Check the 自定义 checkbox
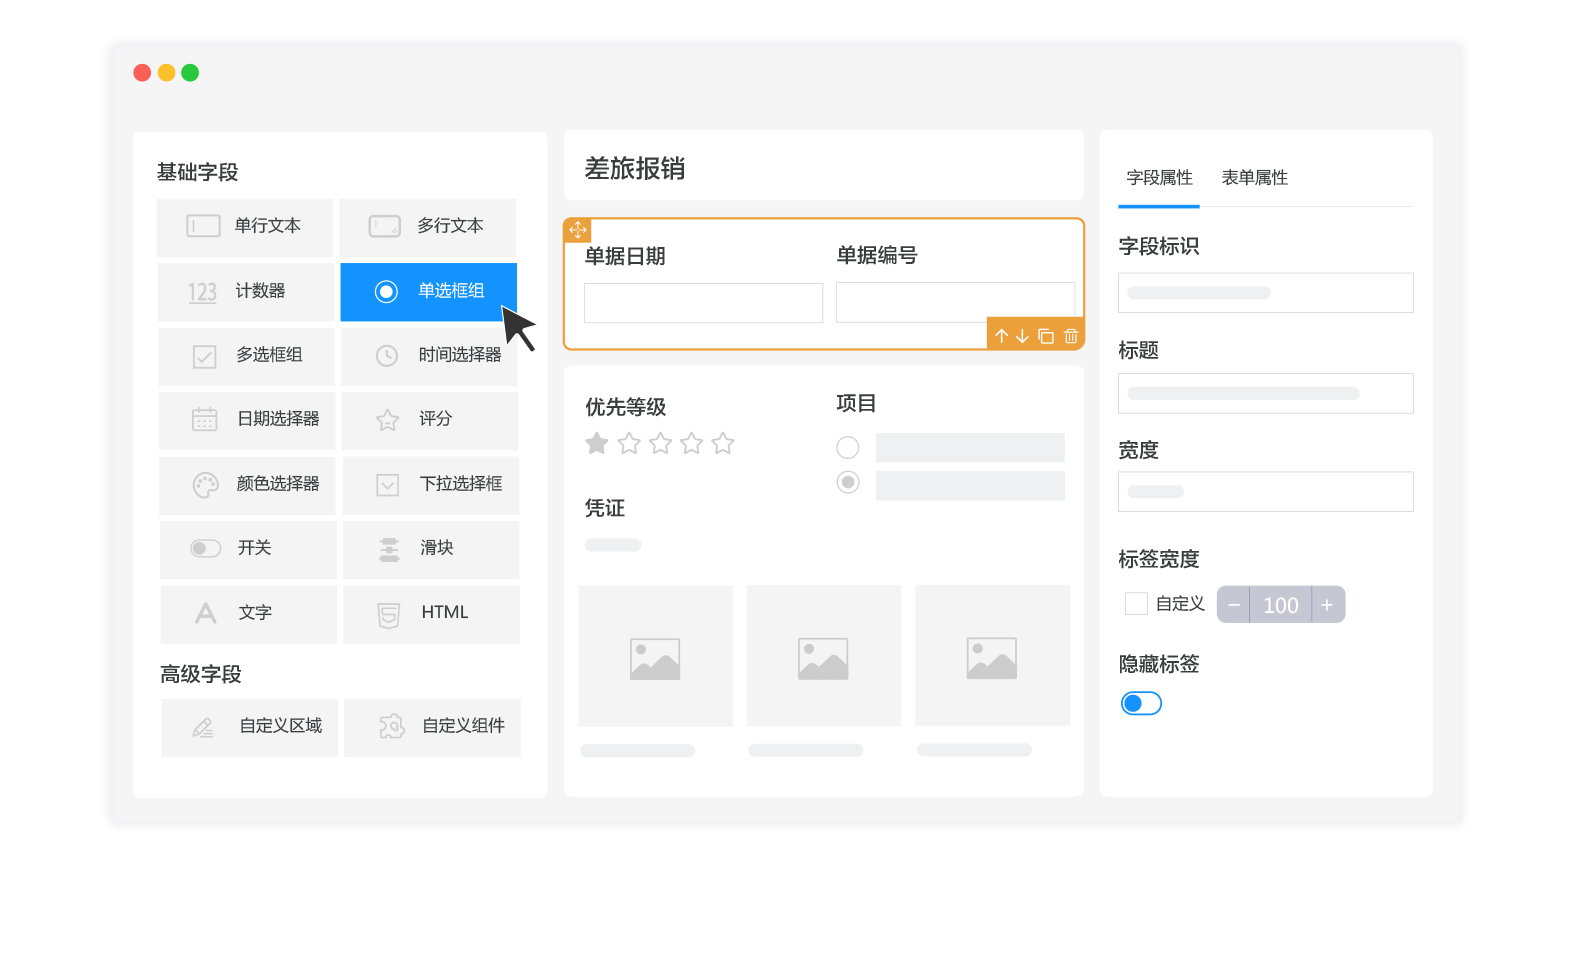Image resolution: width=1572 pixels, height=960 pixels. (x=1136, y=604)
